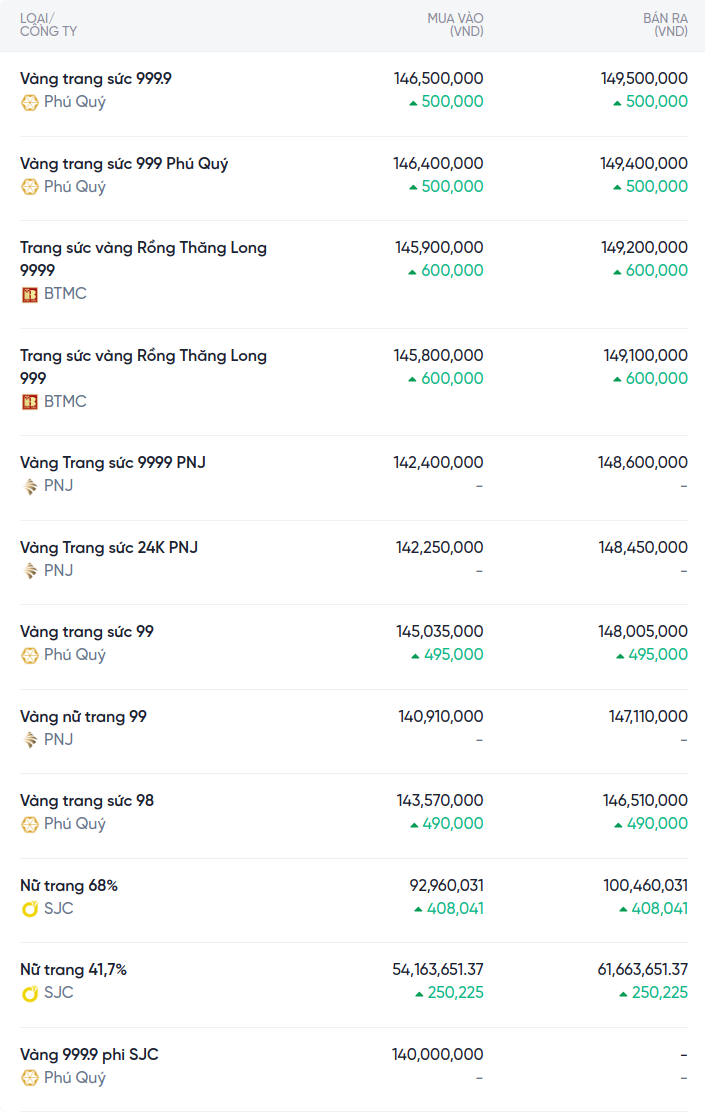Sort by the MUA VÀO (VND) column header
705x1112 pixels.
455,25
